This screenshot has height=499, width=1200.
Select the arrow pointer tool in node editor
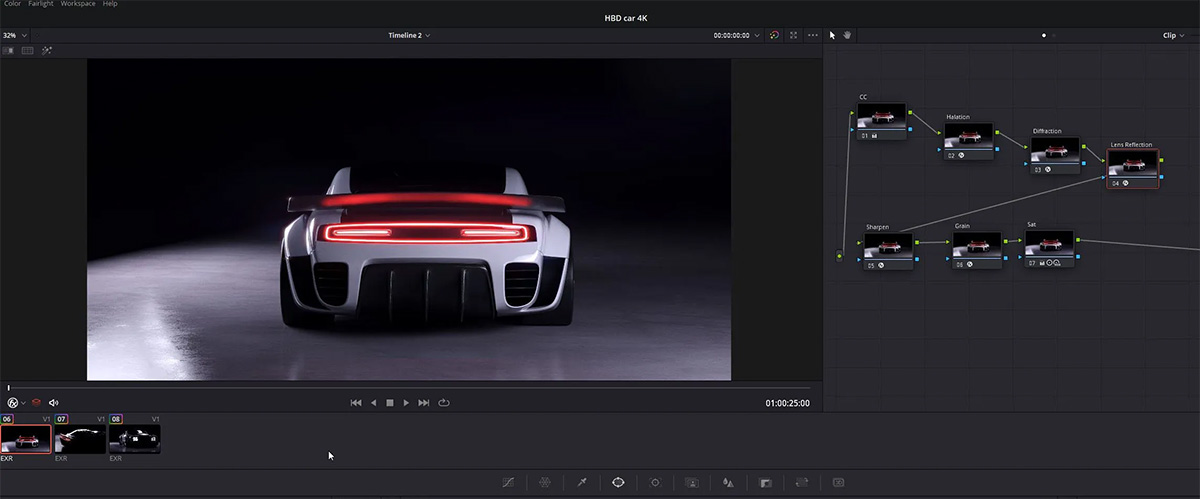tap(833, 35)
